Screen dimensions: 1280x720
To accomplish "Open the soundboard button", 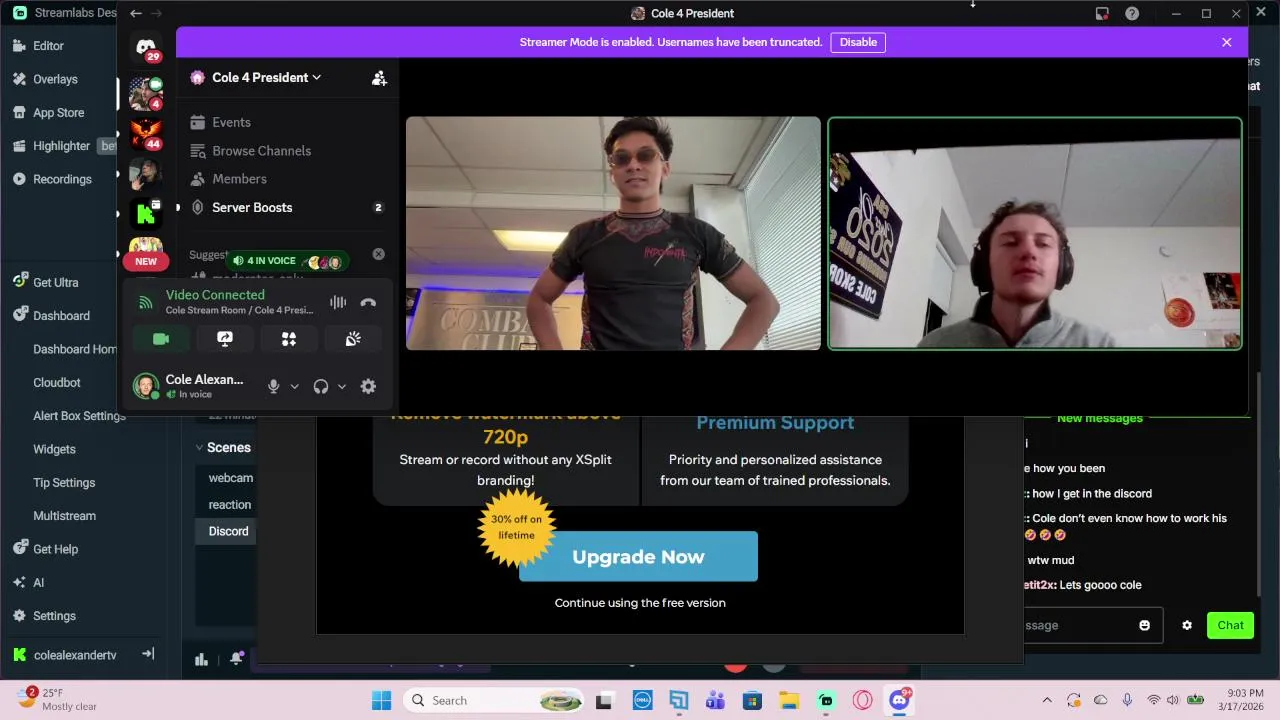I will (353, 340).
